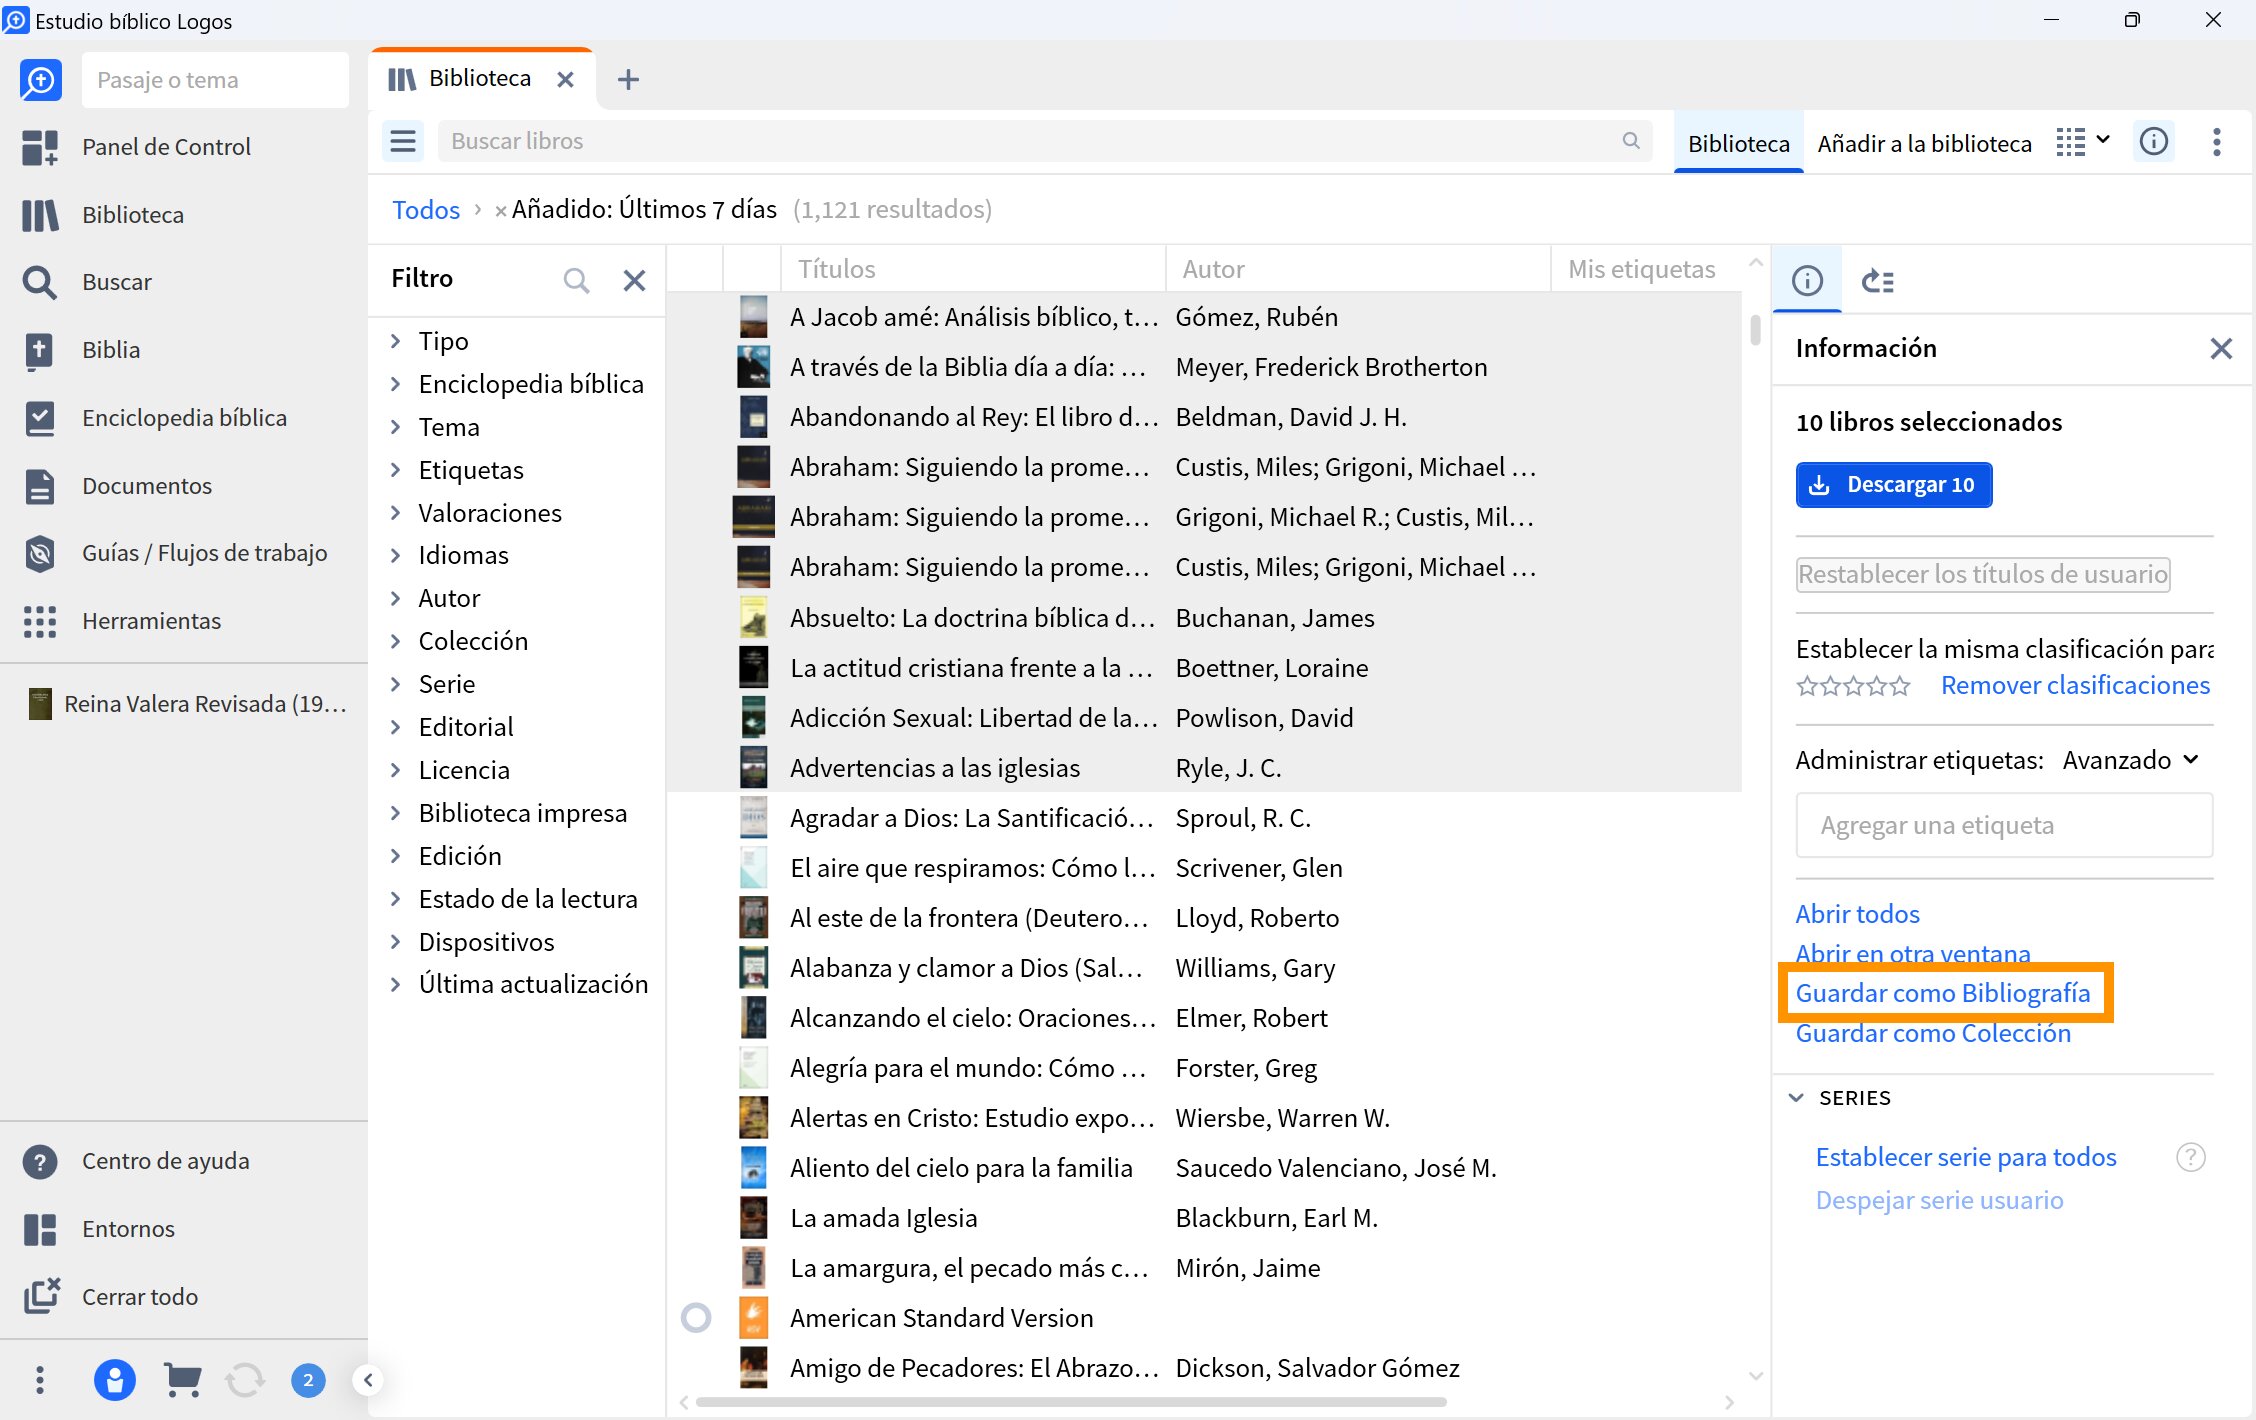Expand the Idiomas filter

coord(396,555)
